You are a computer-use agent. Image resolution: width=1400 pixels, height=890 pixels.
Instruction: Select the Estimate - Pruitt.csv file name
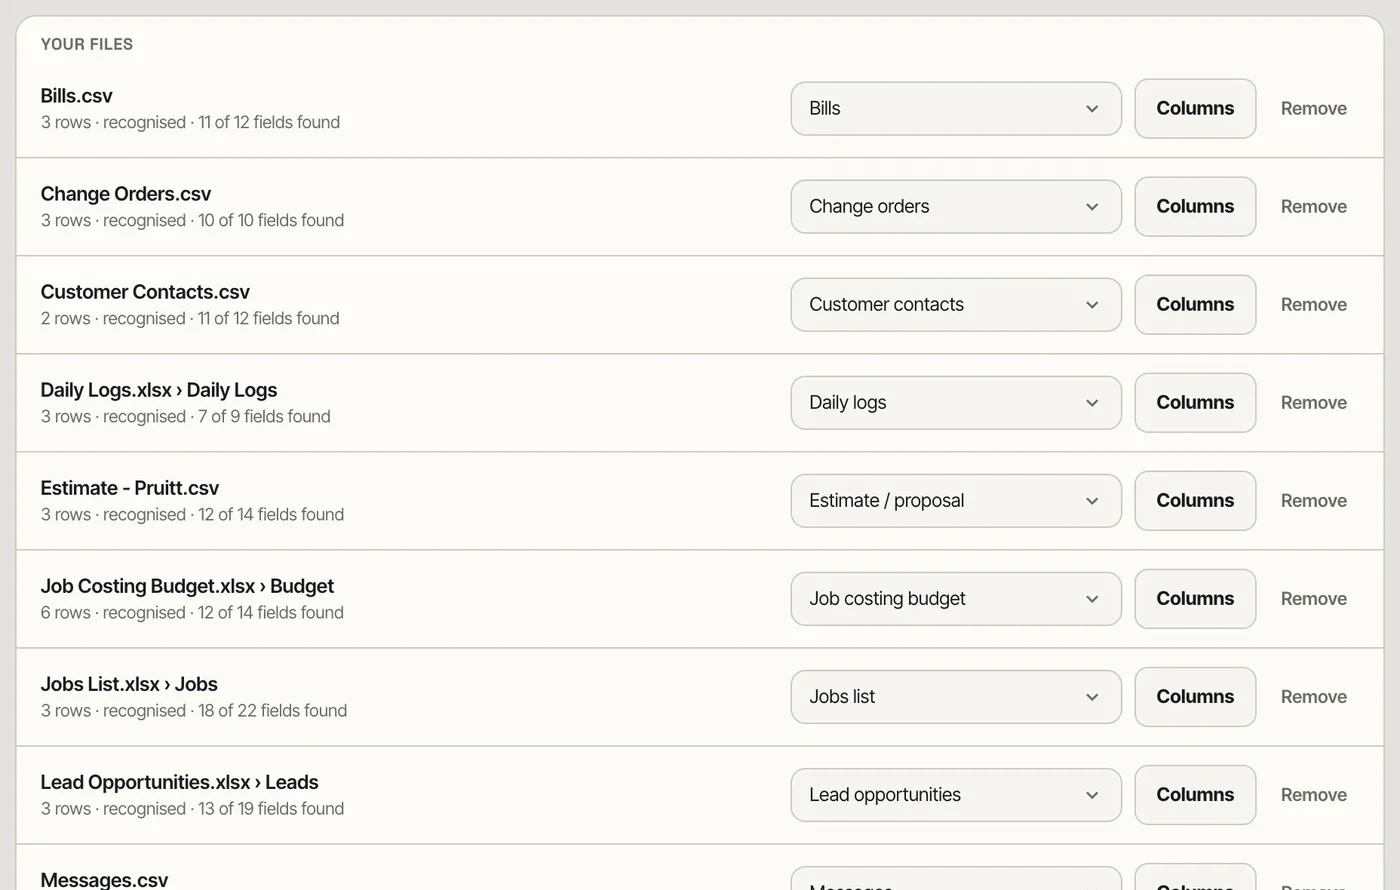tap(130, 488)
